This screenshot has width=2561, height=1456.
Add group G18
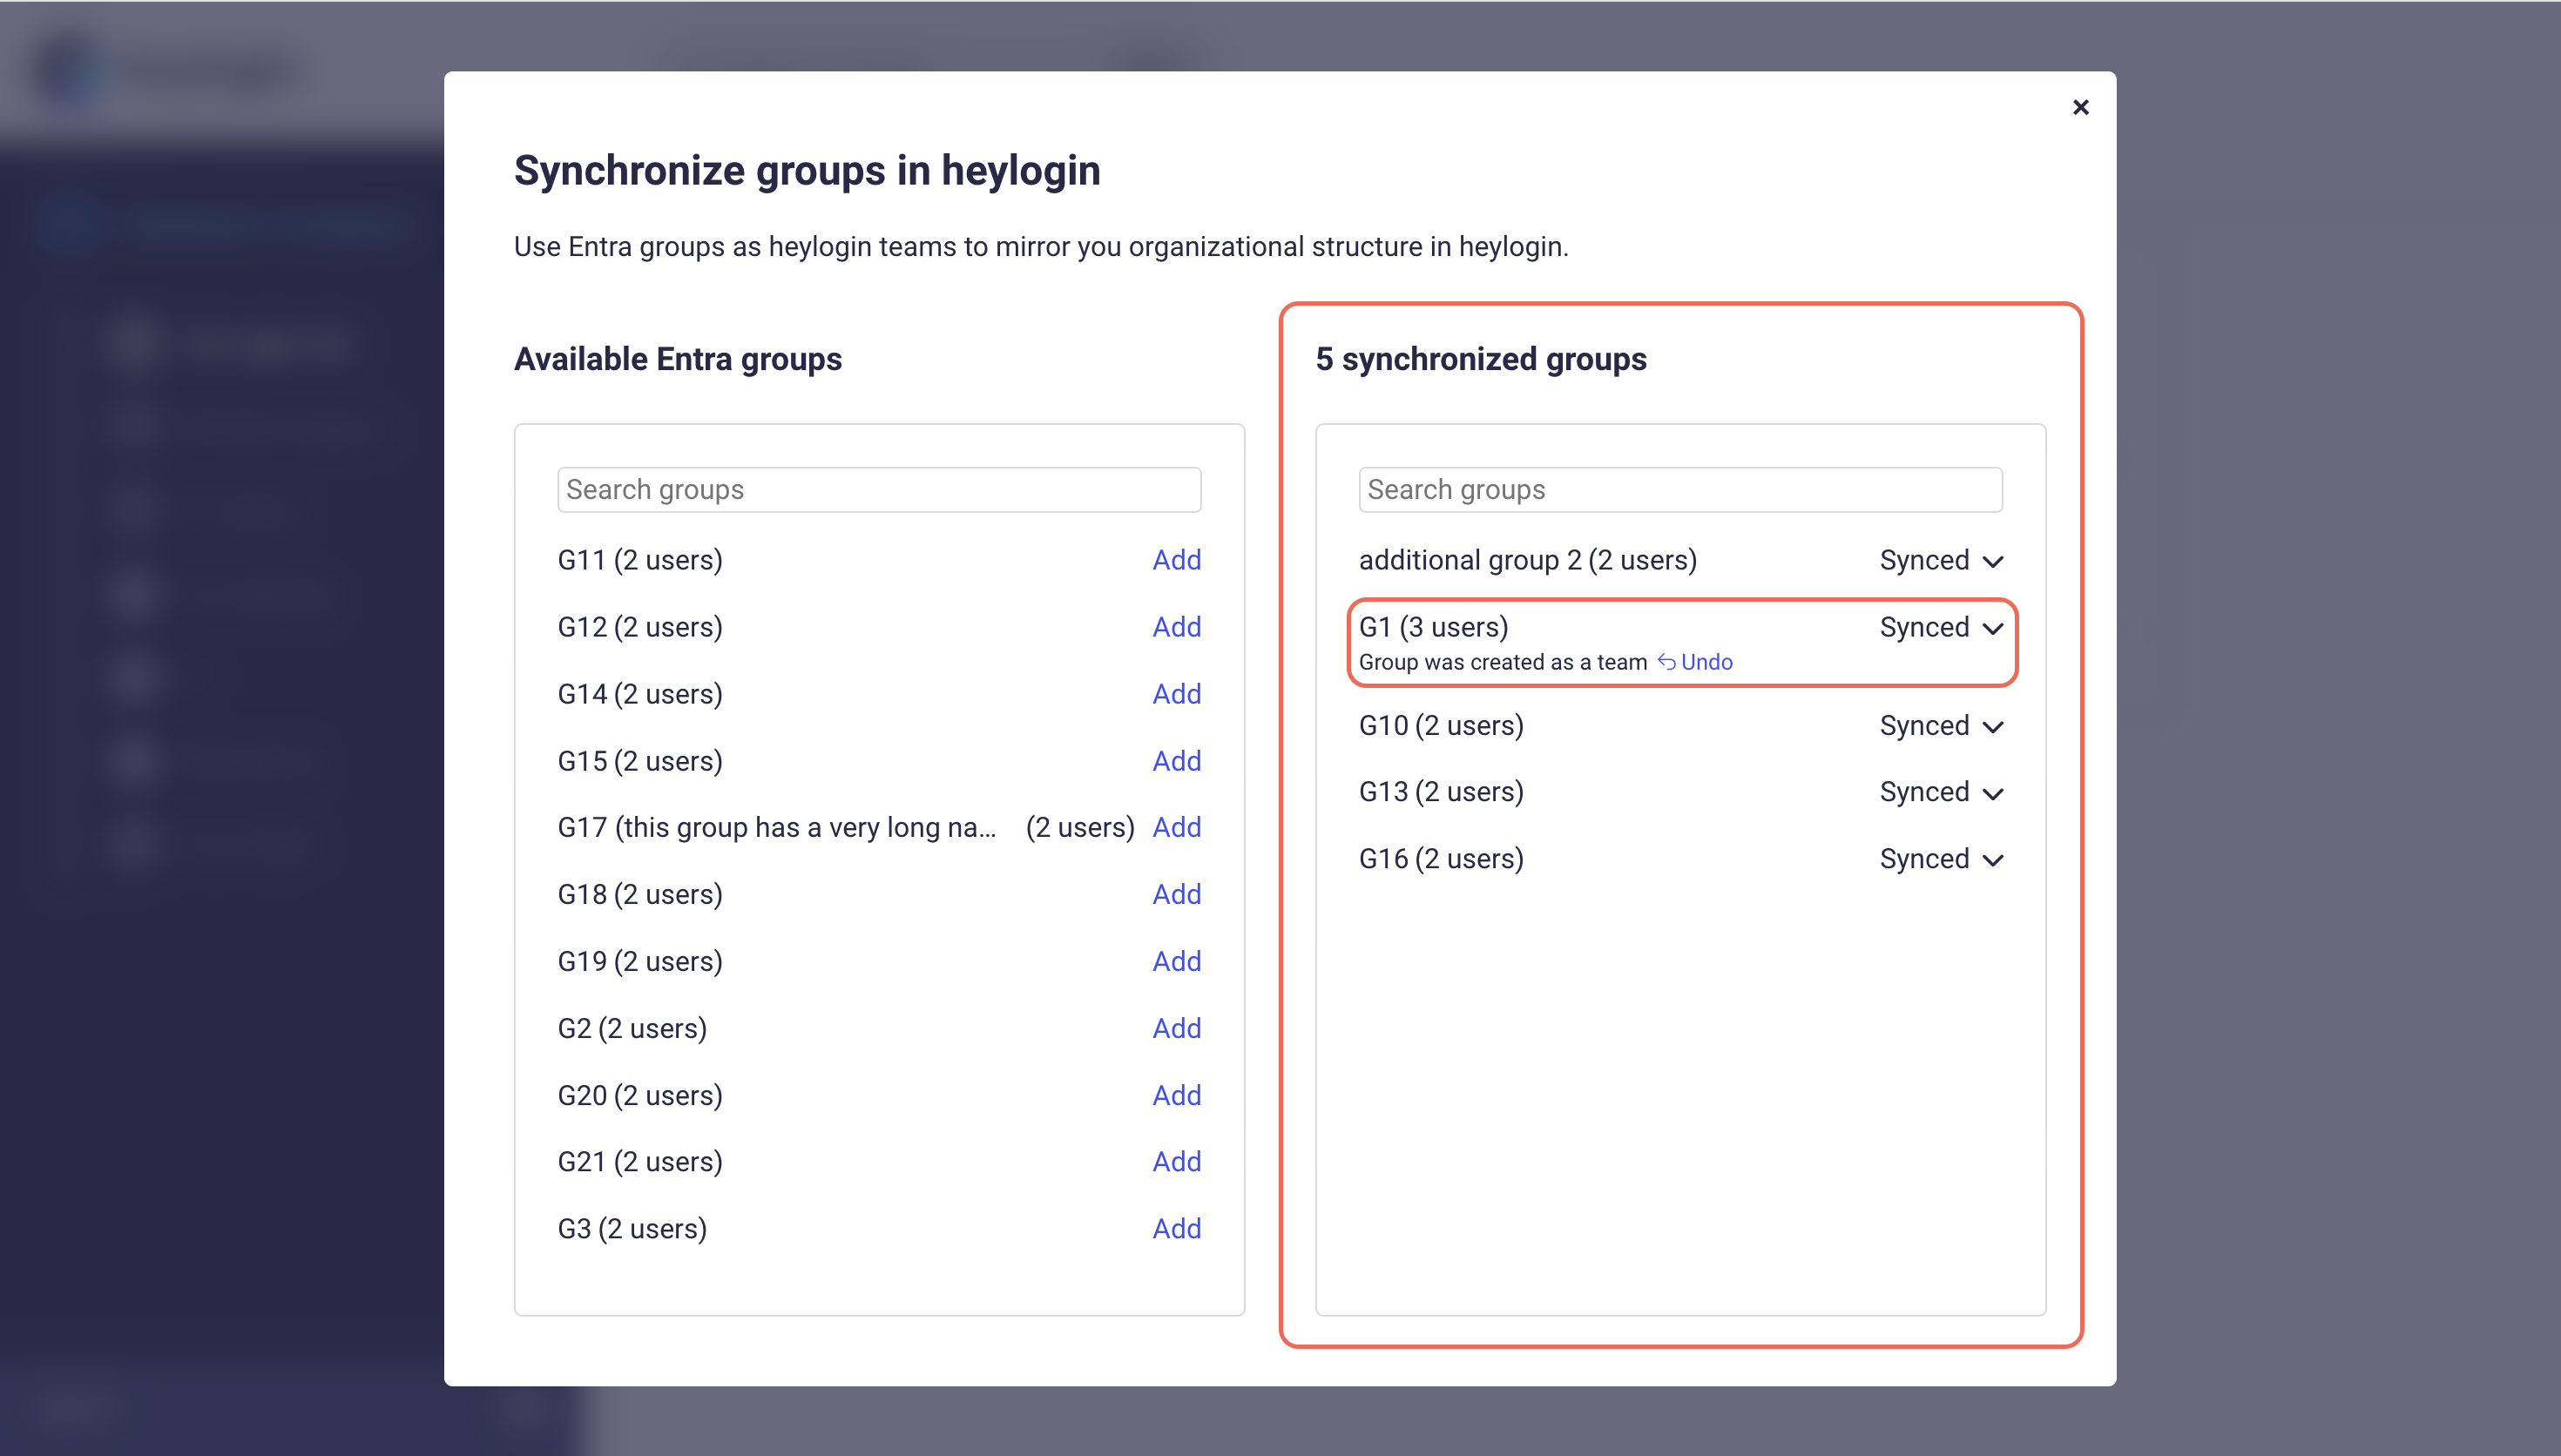[1176, 894]
